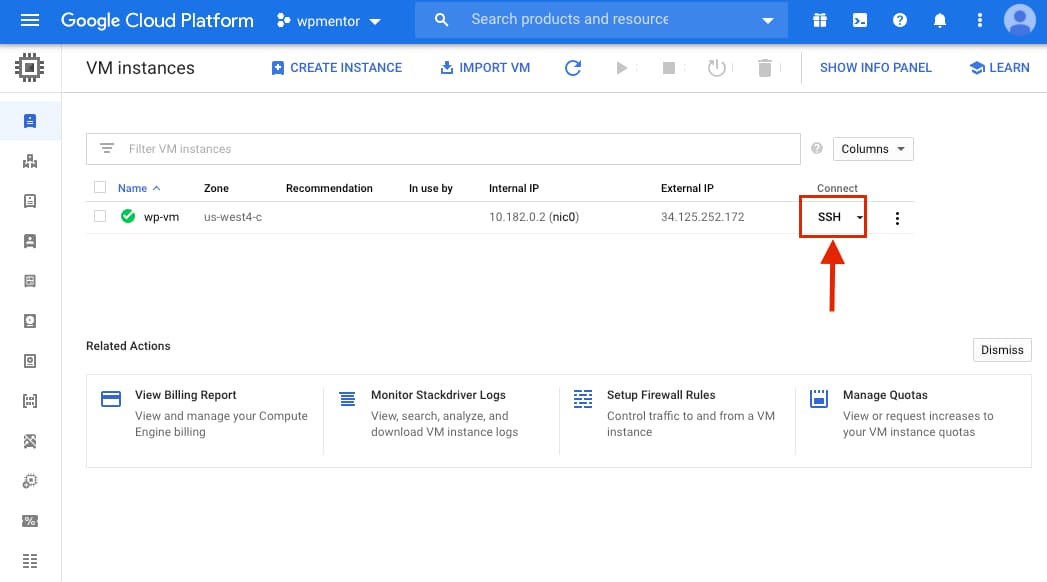1047x582 pixels.
Task: Activate Cloud Shell terminal icon
Action: point(860,21)
